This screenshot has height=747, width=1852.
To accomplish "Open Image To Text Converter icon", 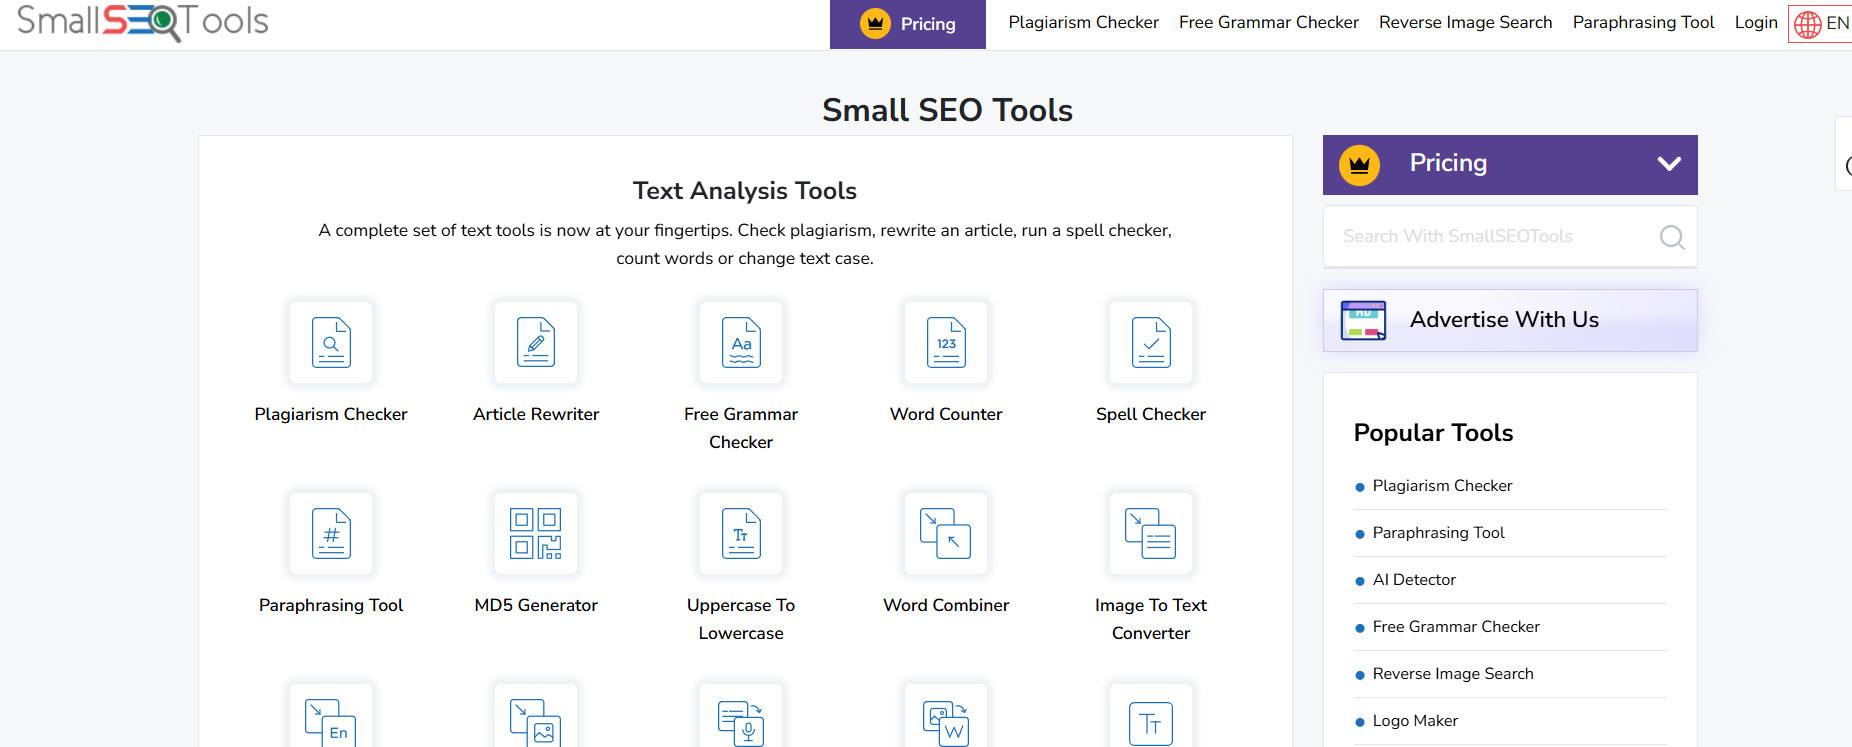I will pyautogui.click(x=1151, y=534).
